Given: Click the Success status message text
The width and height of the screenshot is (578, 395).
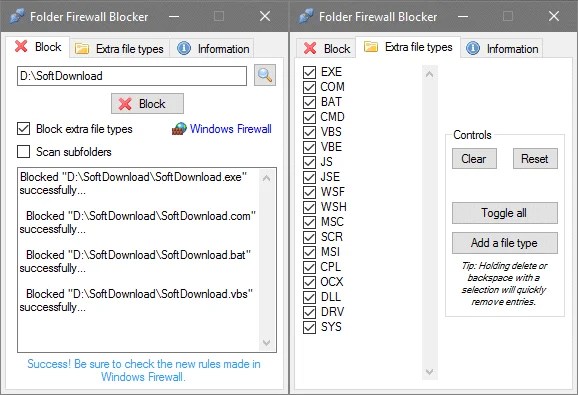Looking at the screenshot, I should [x=144, y=370].
